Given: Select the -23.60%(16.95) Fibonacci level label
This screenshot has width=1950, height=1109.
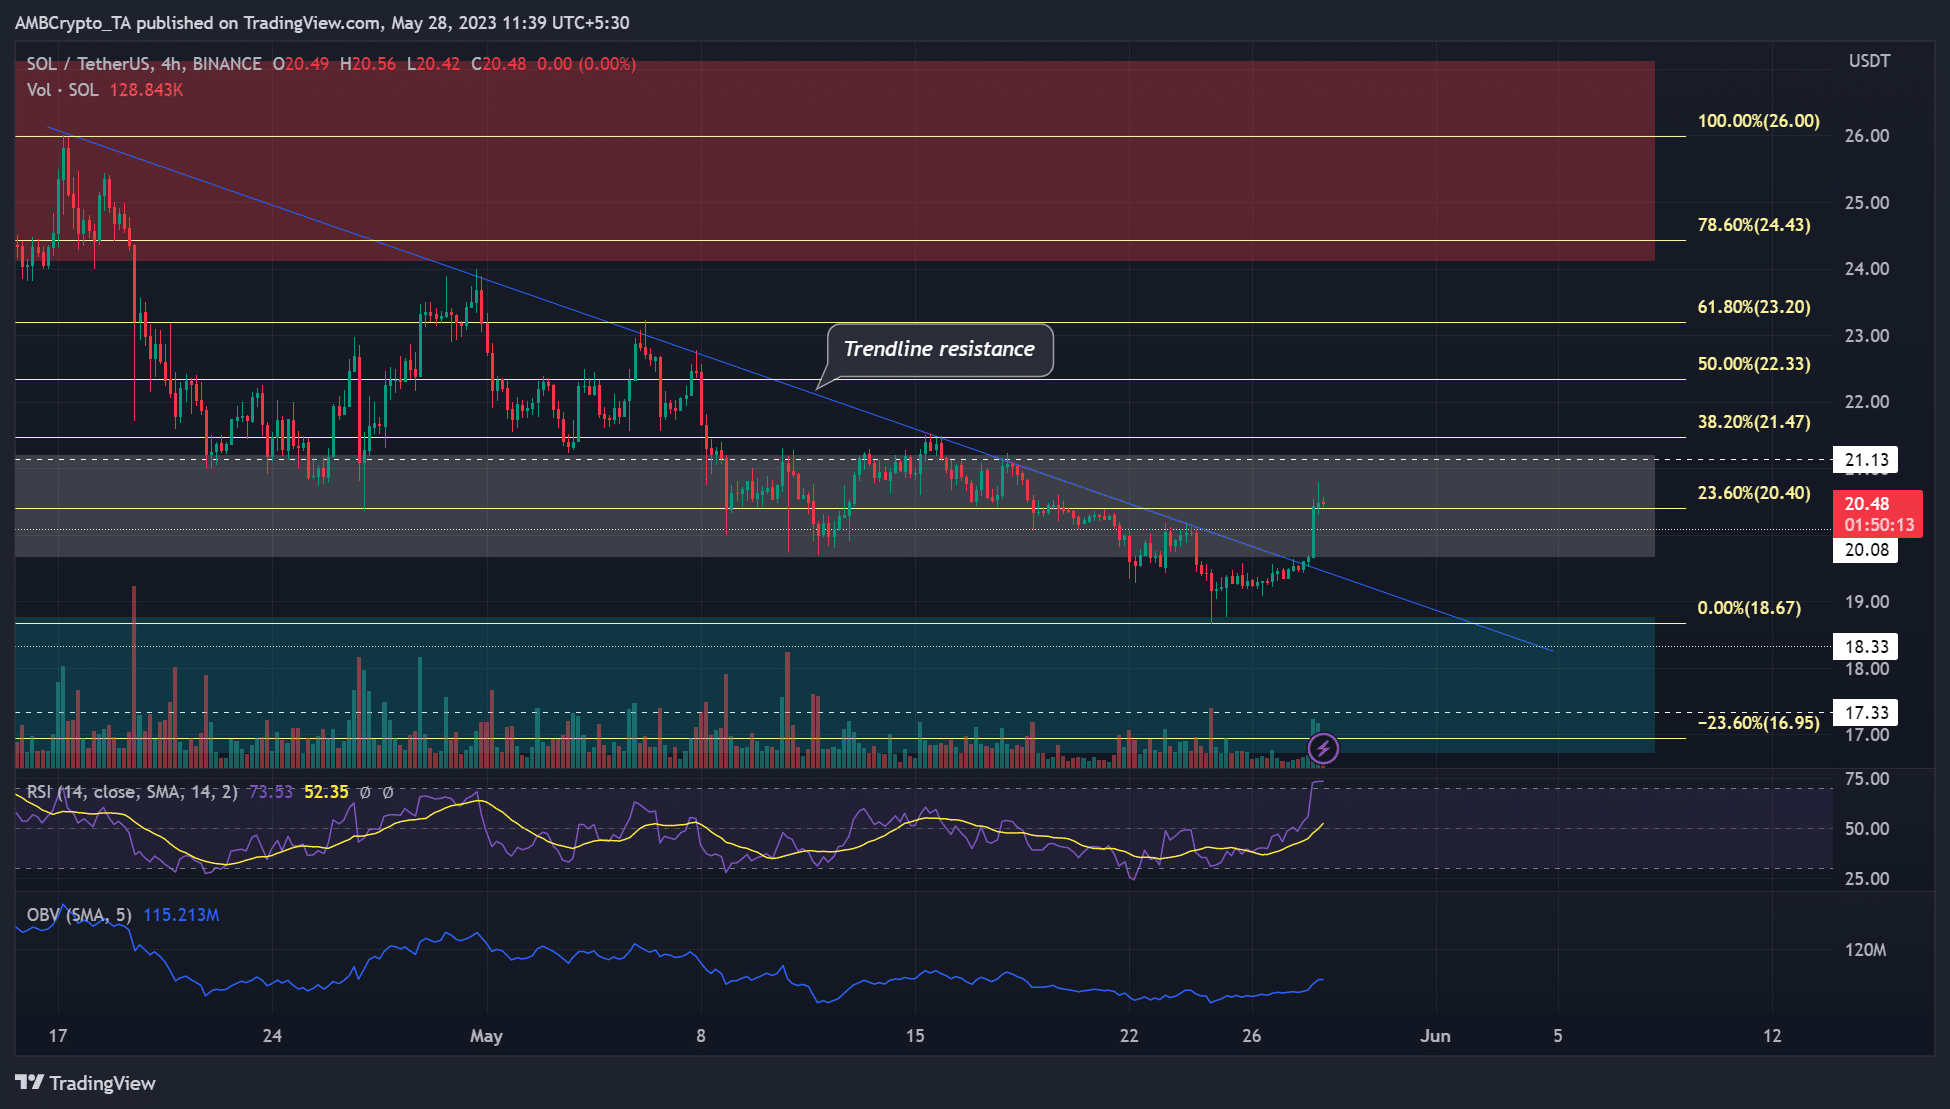Looking at the screenshot, I should click(1758, 723).
